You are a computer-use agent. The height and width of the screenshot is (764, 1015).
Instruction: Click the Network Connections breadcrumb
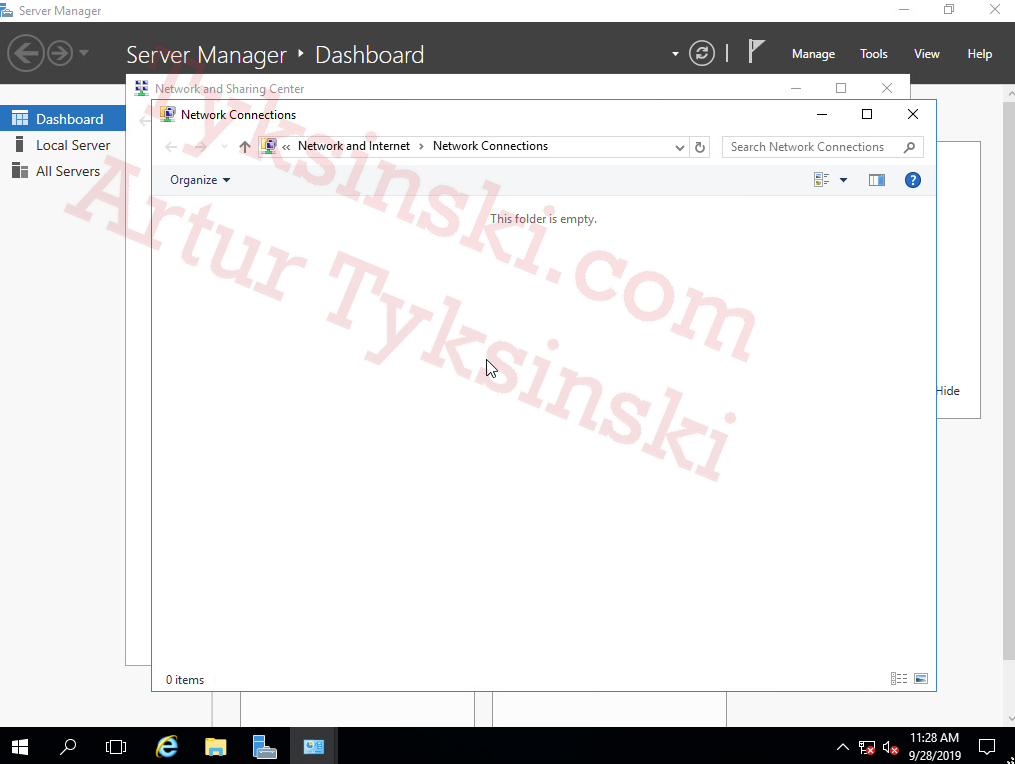(490, 146)
